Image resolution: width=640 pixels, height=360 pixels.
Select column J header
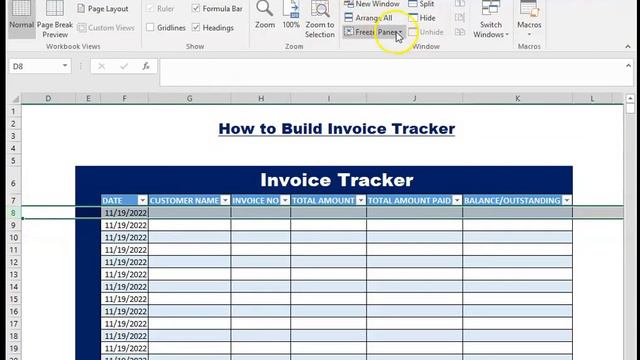pos(415,98)
